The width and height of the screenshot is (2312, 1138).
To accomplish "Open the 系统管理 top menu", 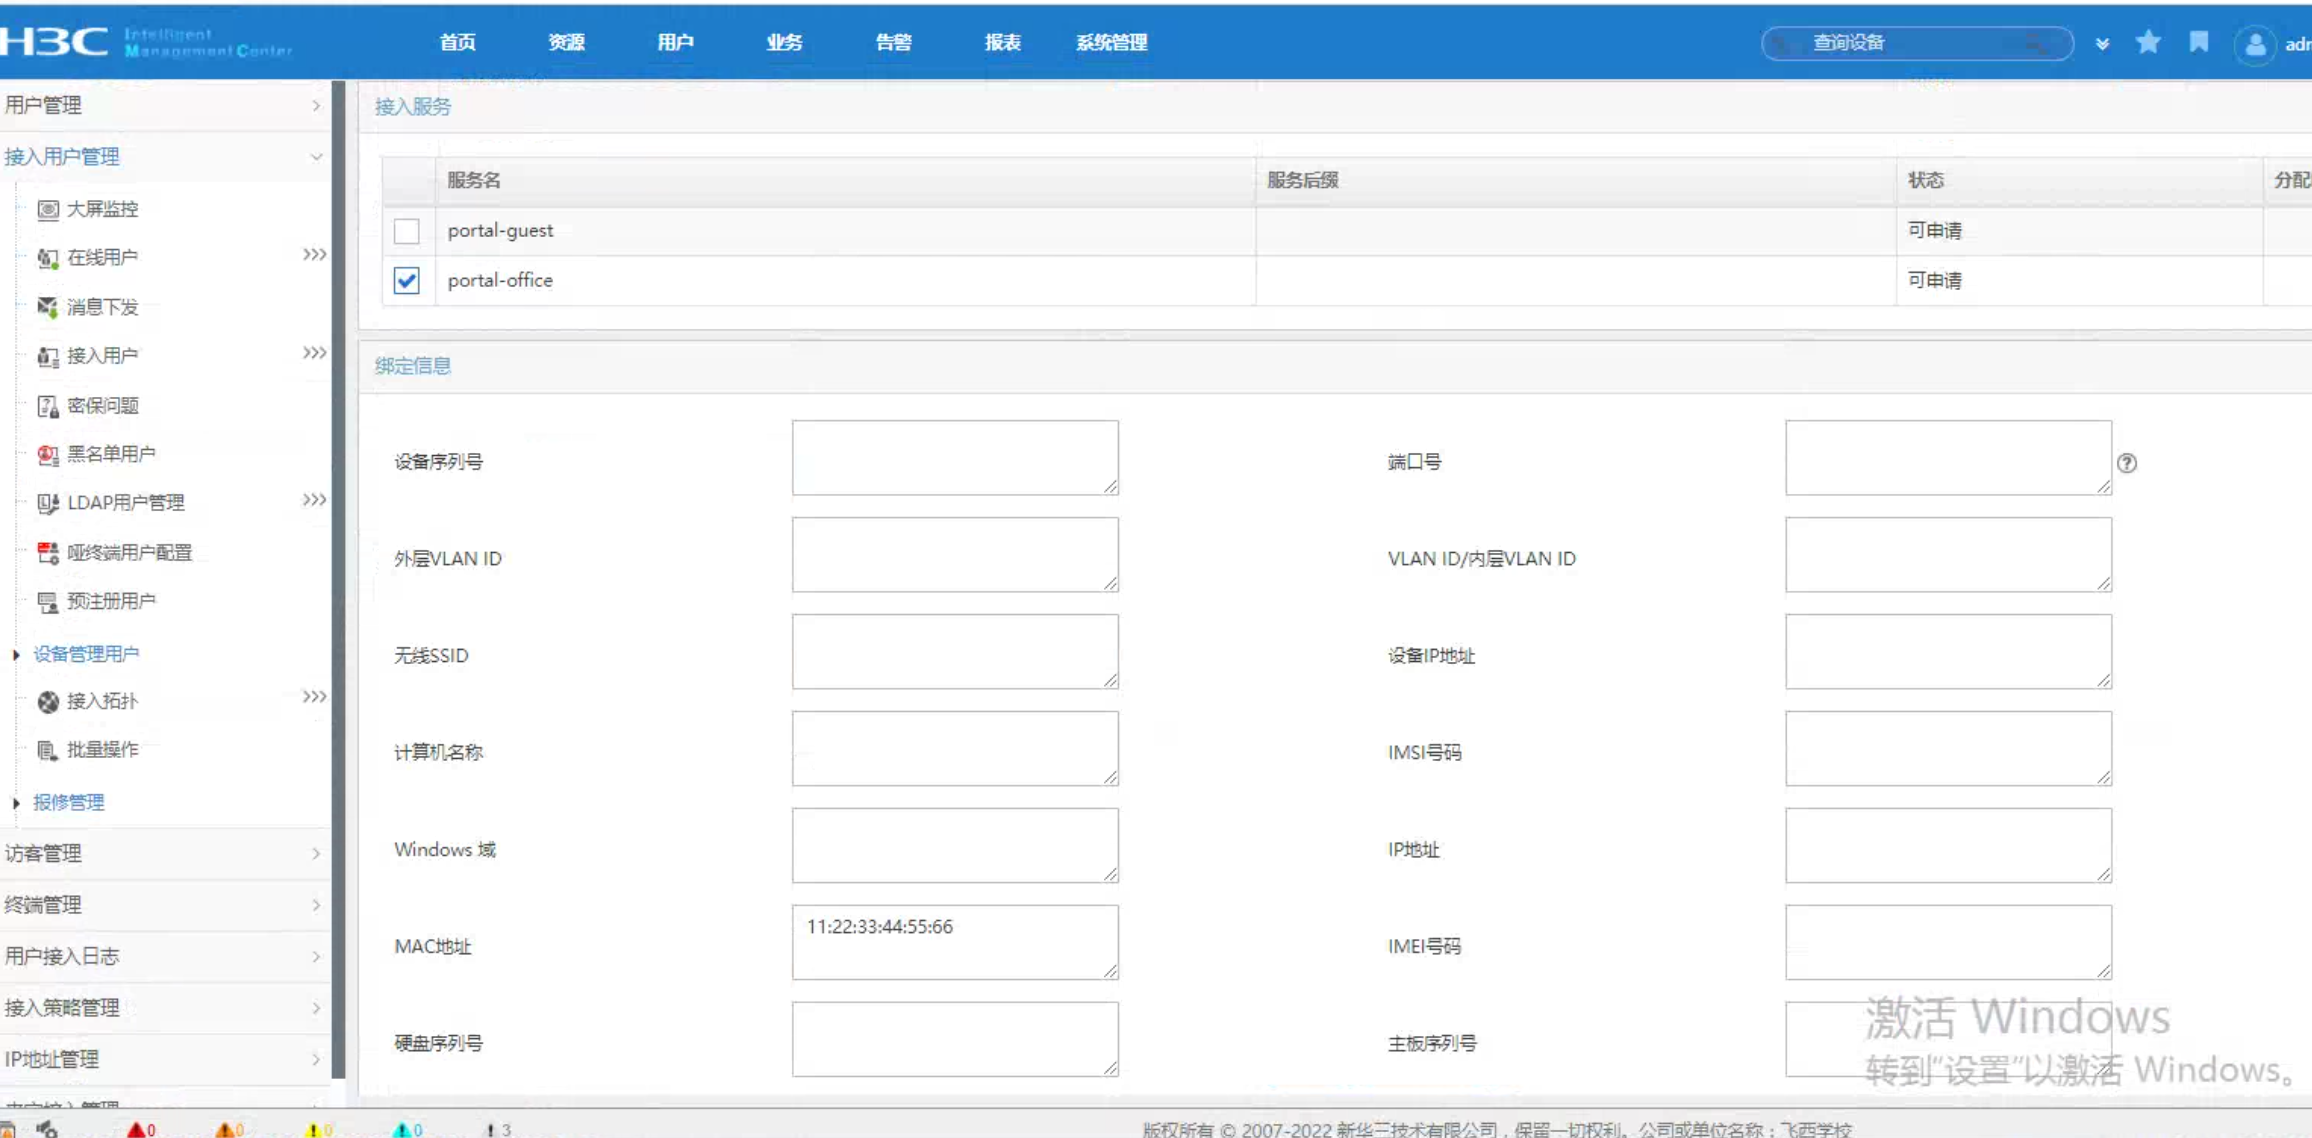I will [x=1111, y=42].
